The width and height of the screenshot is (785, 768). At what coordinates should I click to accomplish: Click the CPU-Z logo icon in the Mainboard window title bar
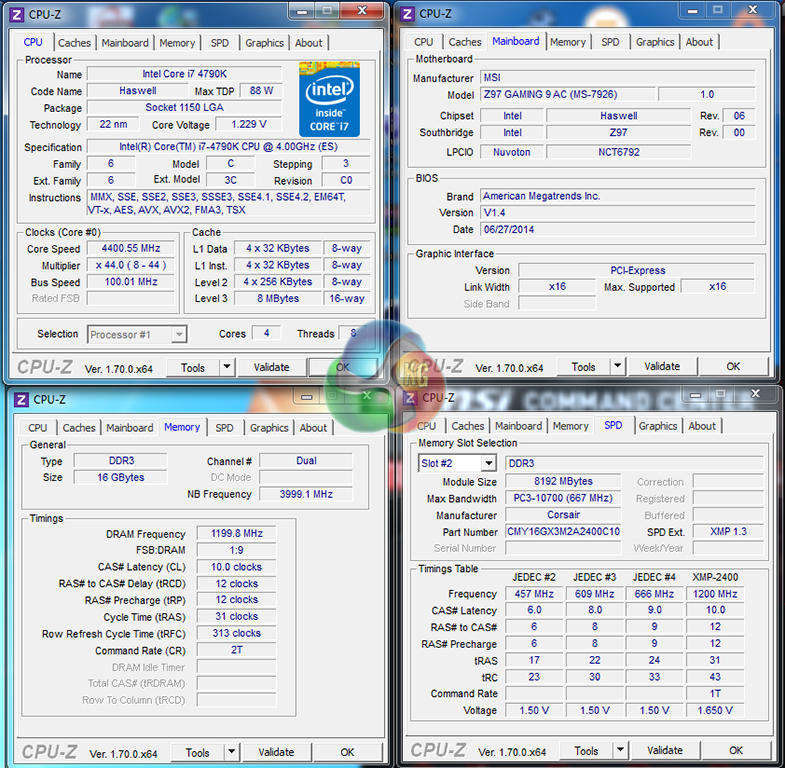(x=408, y=14)
